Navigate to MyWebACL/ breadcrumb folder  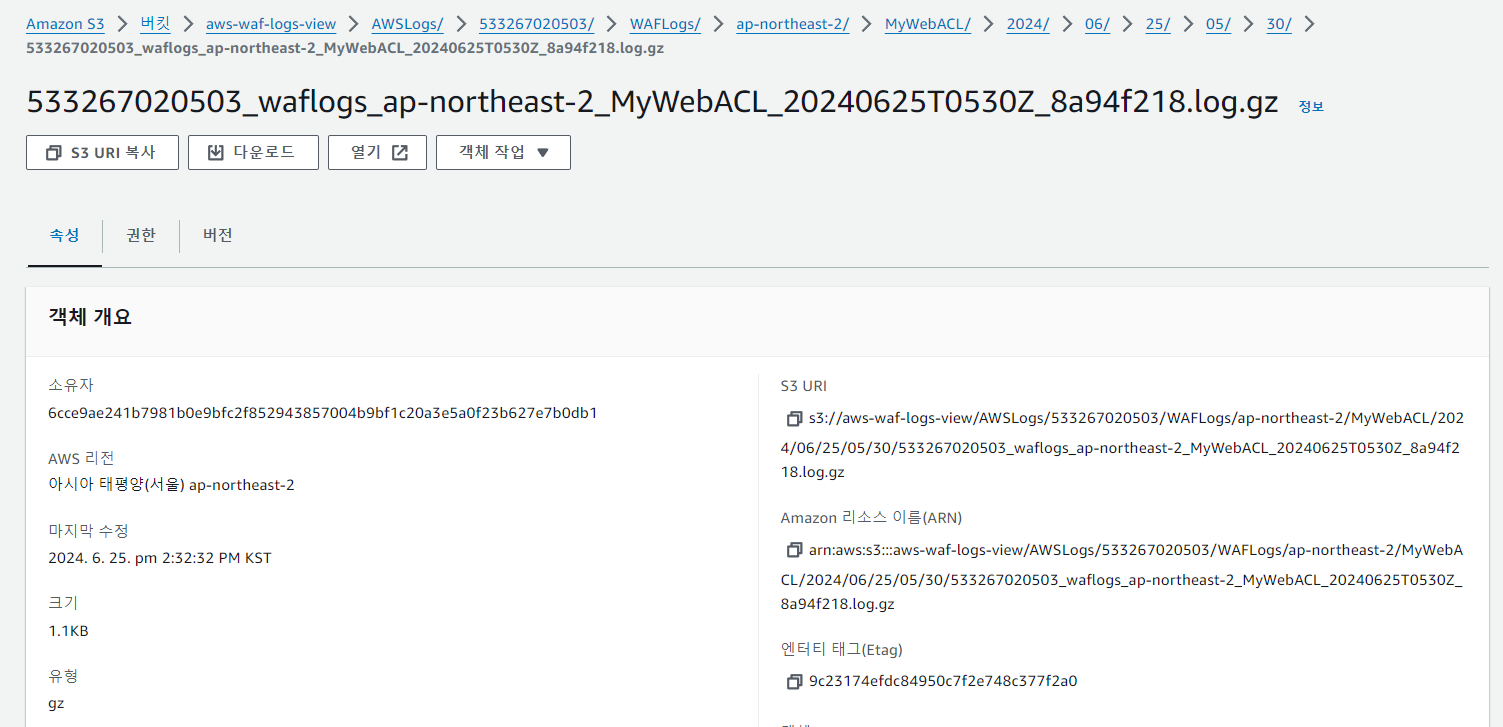[927, 24]
